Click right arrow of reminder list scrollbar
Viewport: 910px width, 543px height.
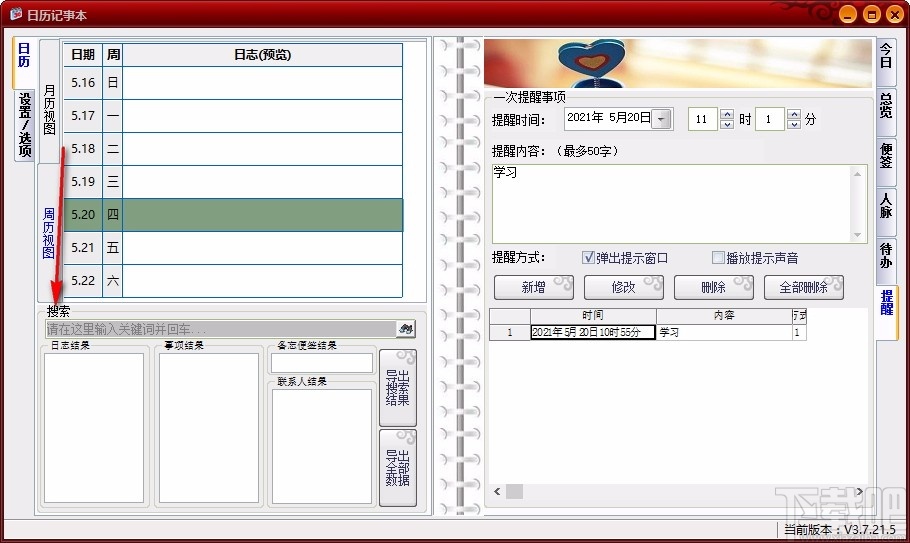pos(860,491)
